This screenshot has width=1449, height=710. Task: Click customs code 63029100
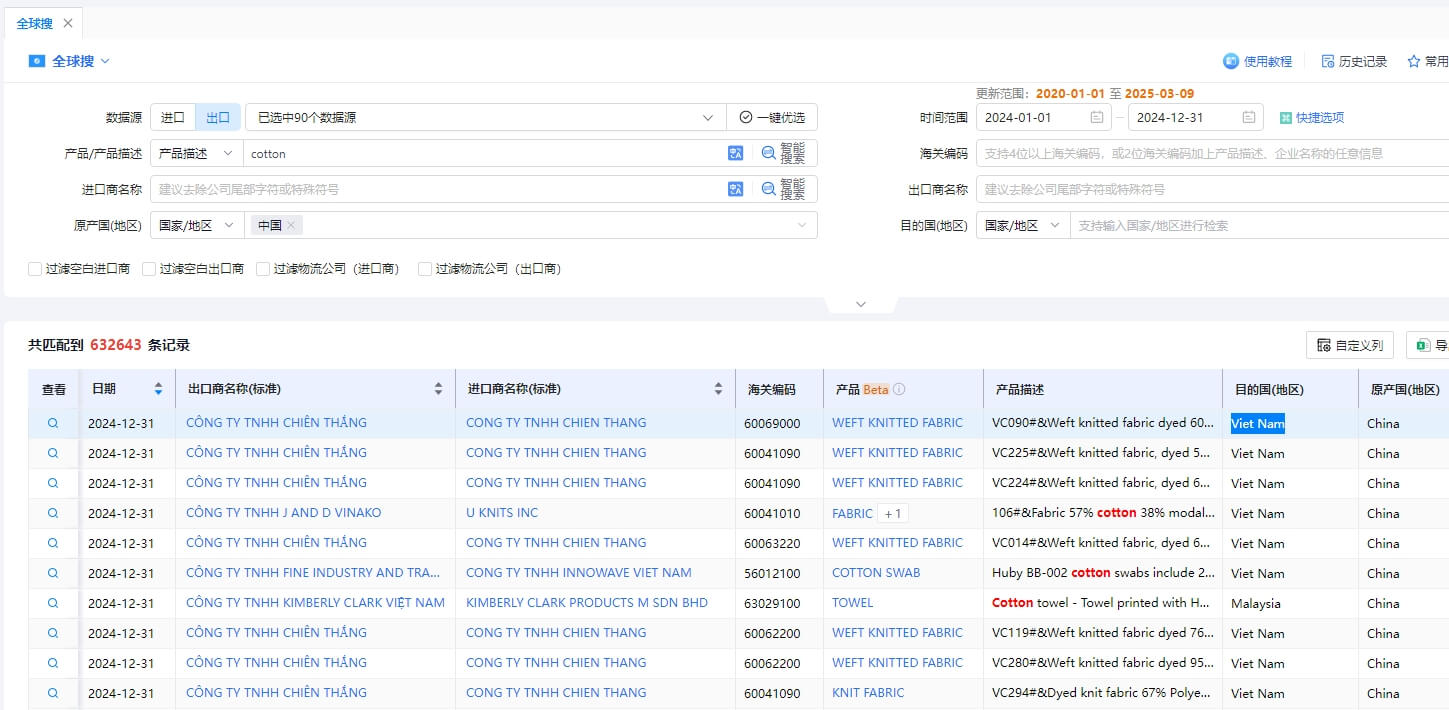coord(772,603)
